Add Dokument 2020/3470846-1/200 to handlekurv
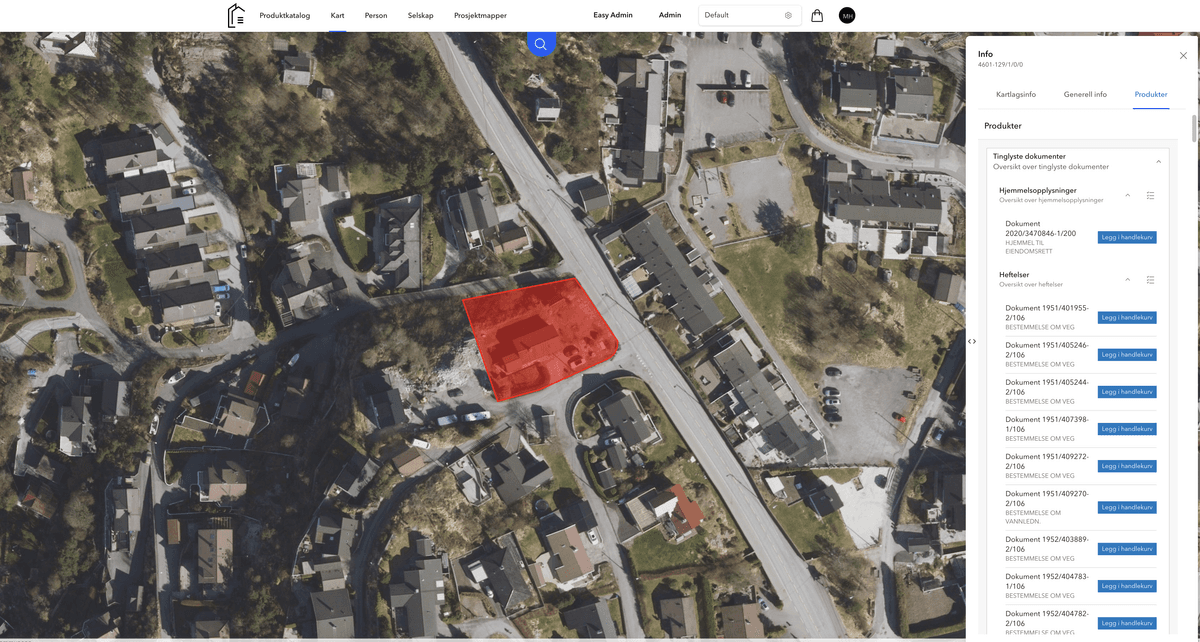The image size is (1200, 642). coord(1127,237)
